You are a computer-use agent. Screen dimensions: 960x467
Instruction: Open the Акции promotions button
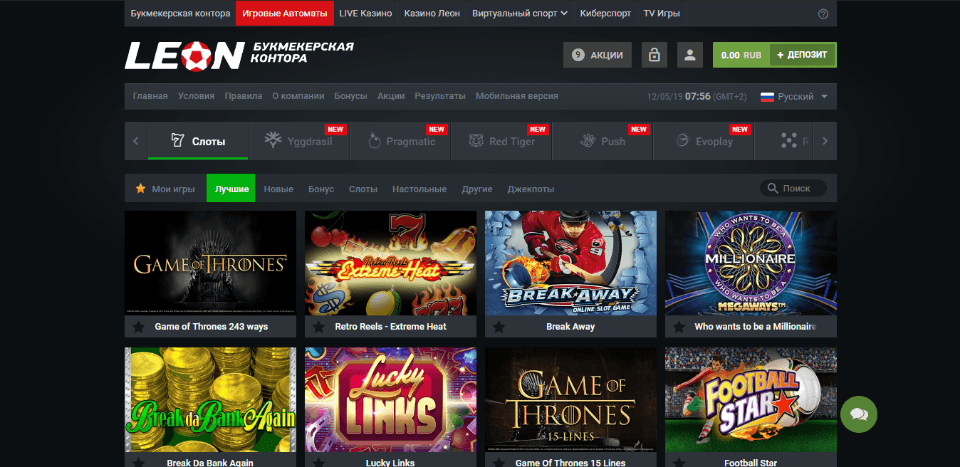coord(598,55)
